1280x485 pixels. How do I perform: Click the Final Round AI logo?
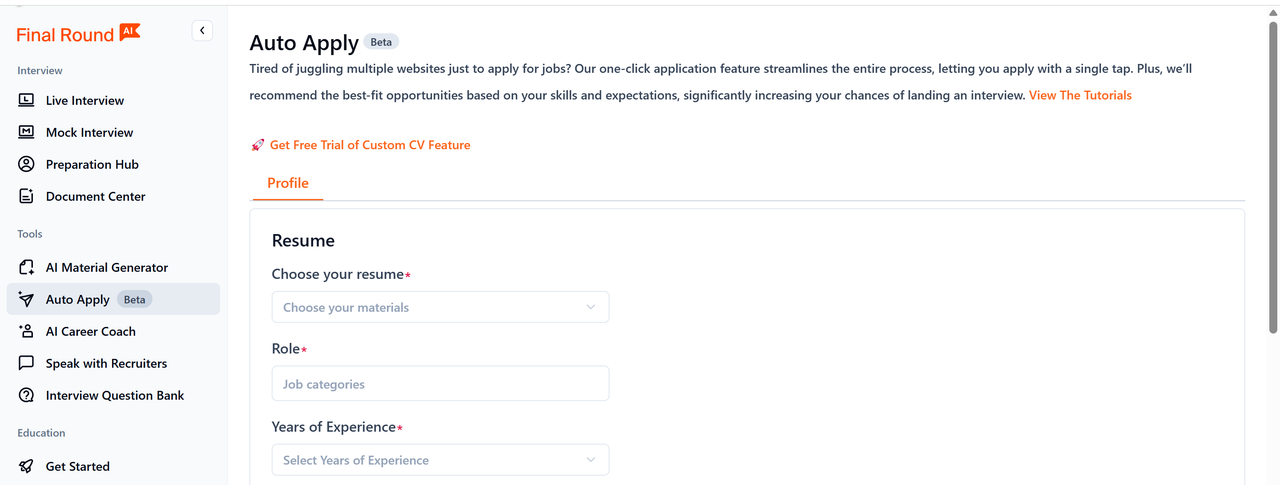coord(78,34)
